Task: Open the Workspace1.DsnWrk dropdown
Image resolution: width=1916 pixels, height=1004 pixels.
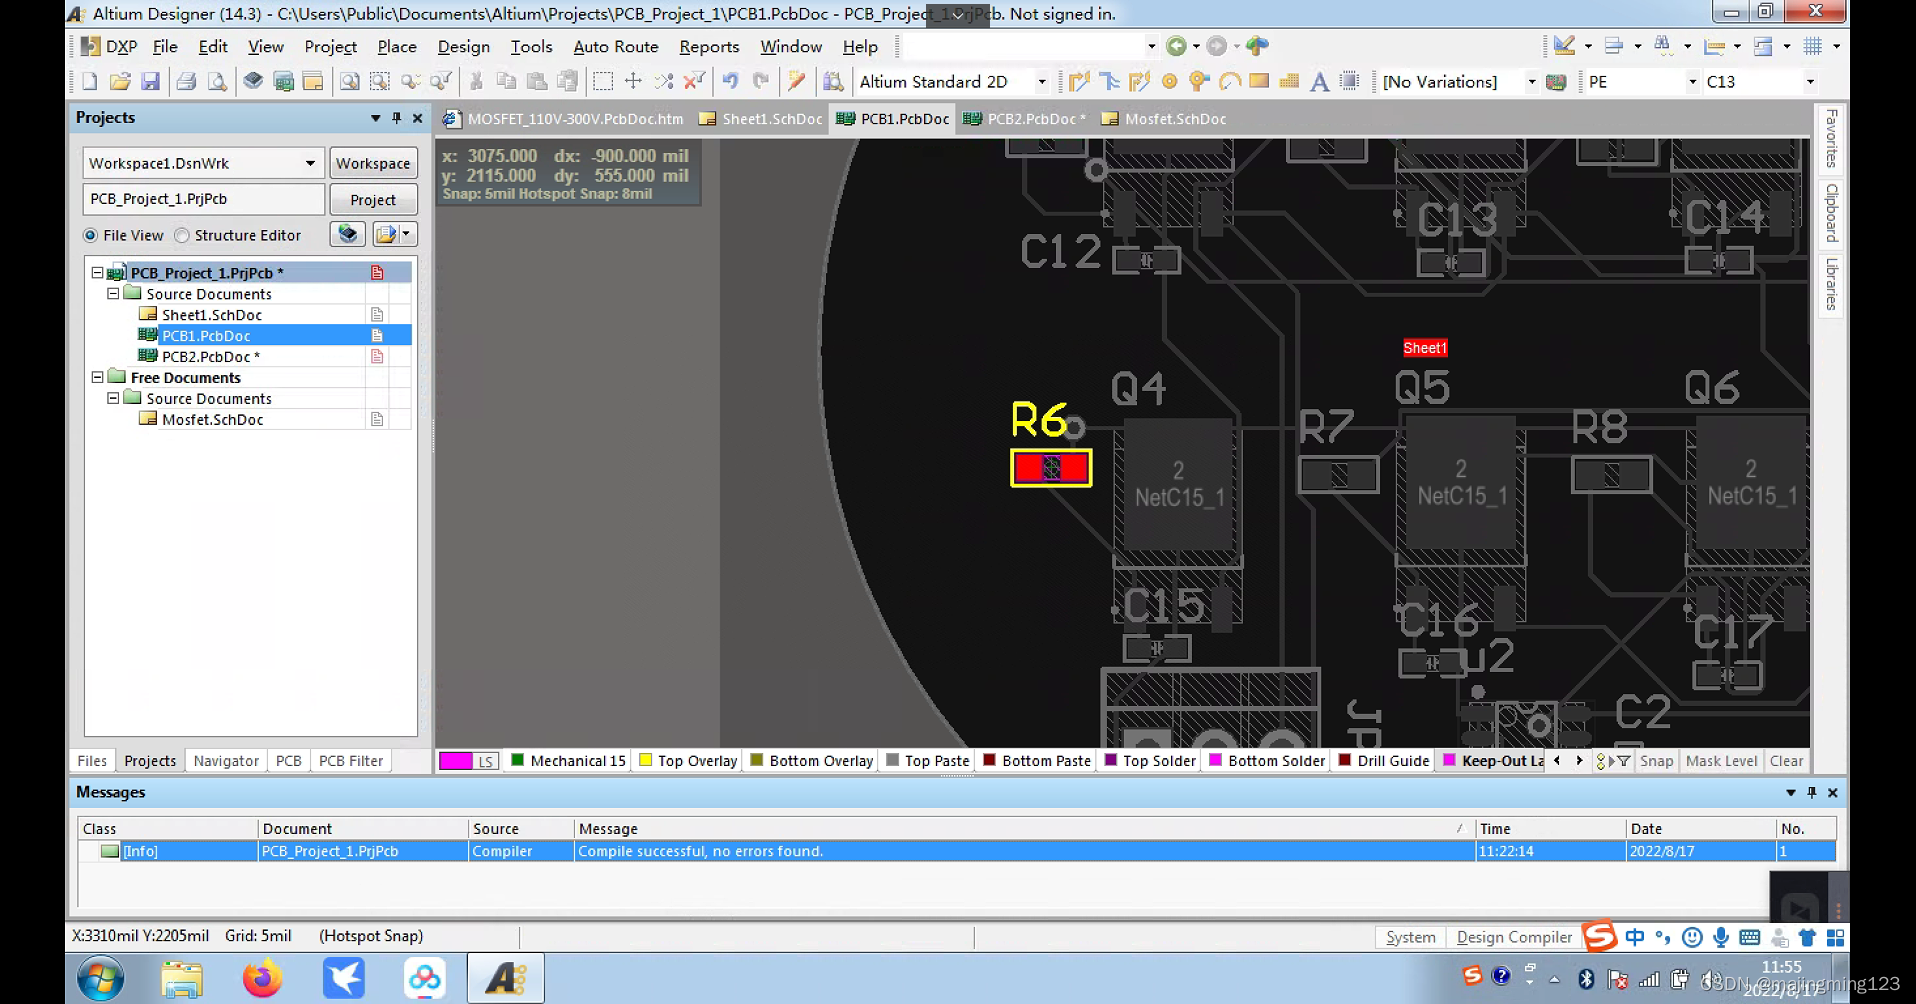Action: pyautogui.click(x=310, y=163)
